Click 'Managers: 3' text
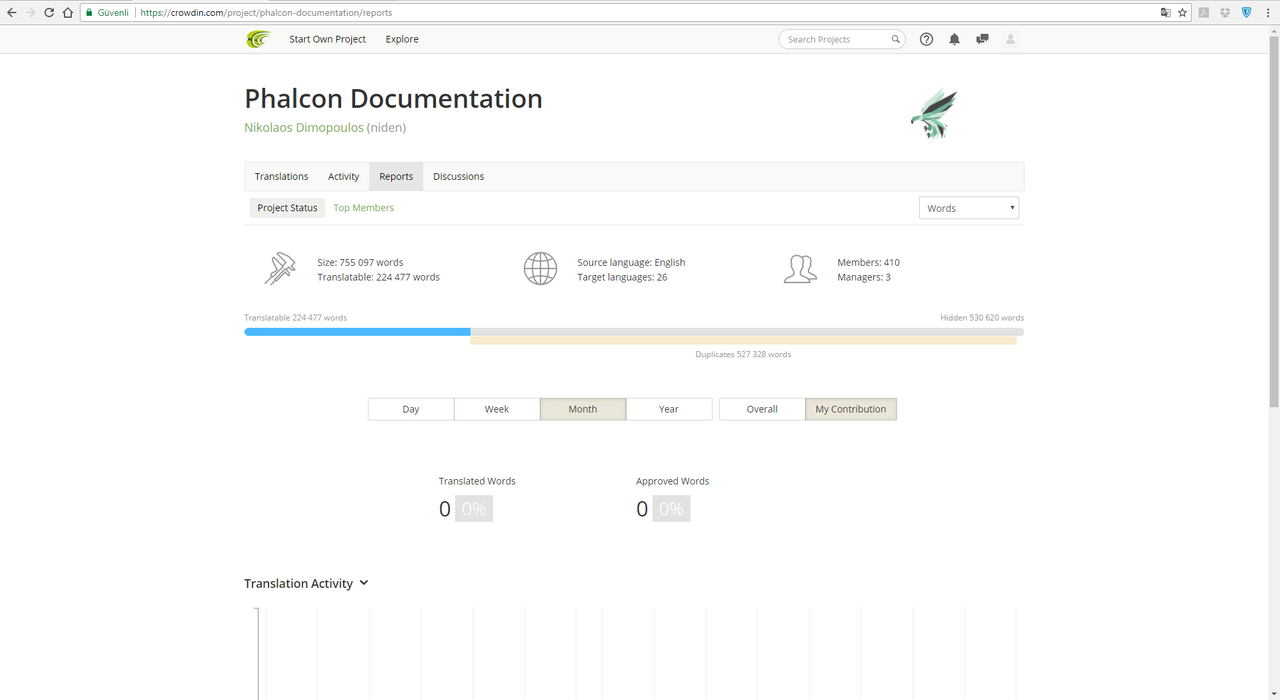 tap(864, 277)
